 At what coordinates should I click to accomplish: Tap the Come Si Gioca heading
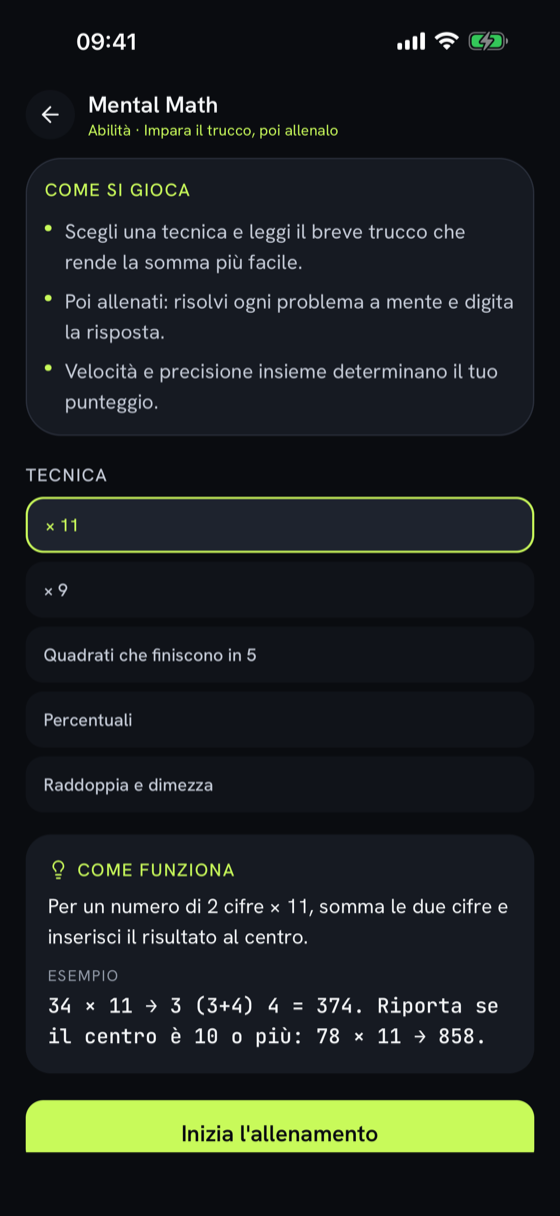point(118,190)
